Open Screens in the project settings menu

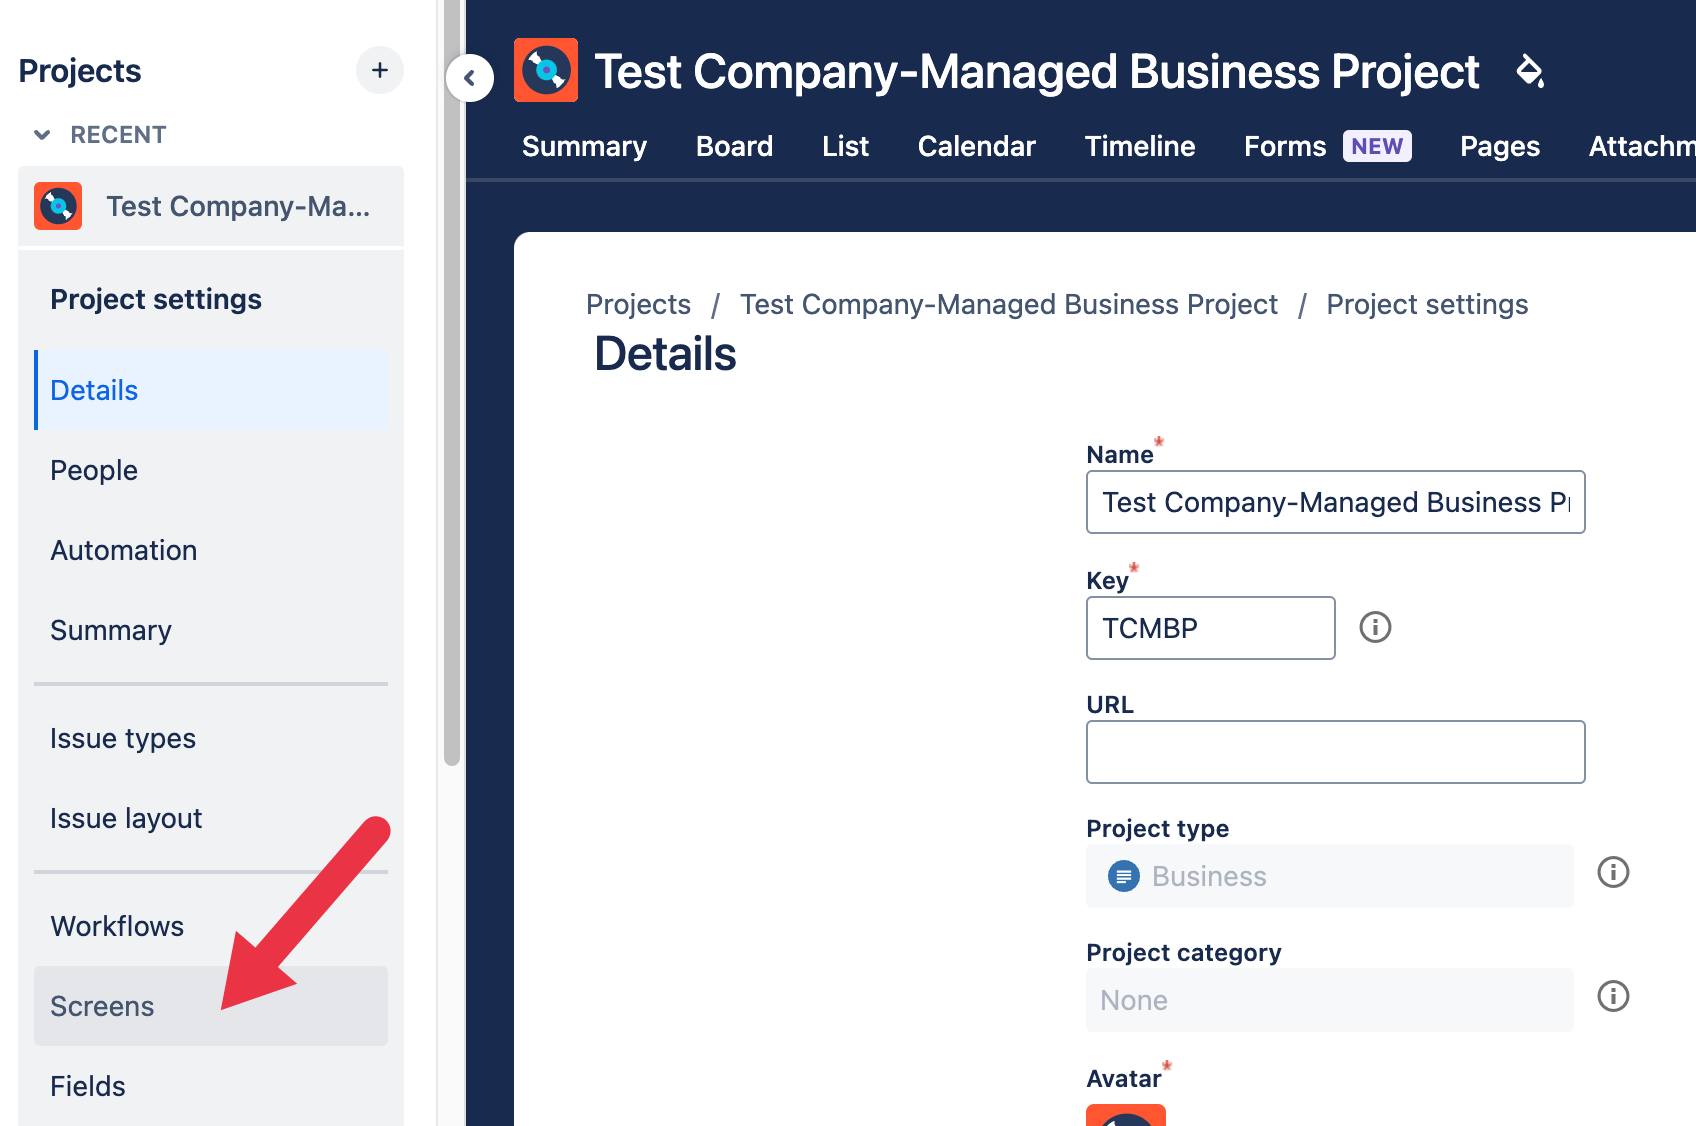pyautogui.click(x=102, y=1006)
